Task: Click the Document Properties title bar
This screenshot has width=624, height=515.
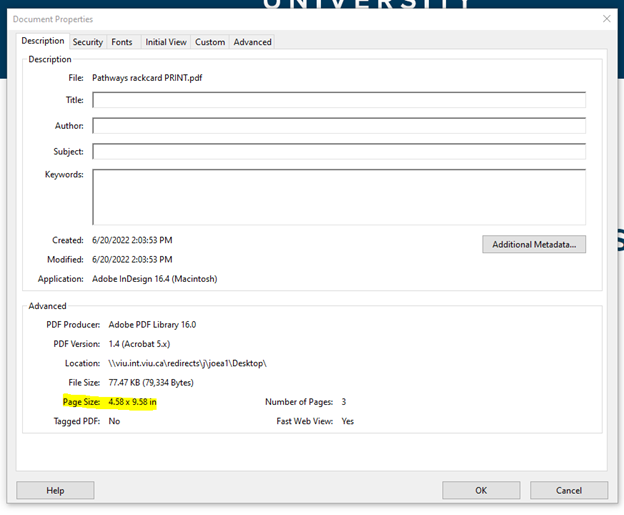Action: [300, 18]
